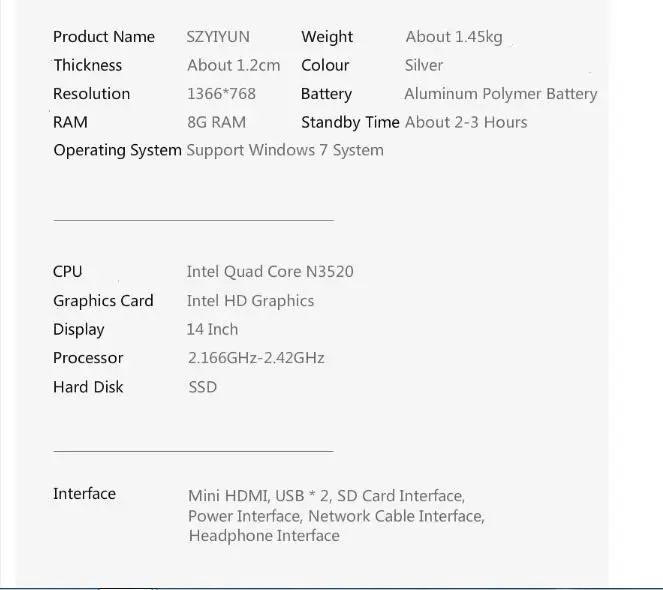This screenshot has height=590, width=663.
Task: Click the Standby Time label
Action: [x=350, y=122]
